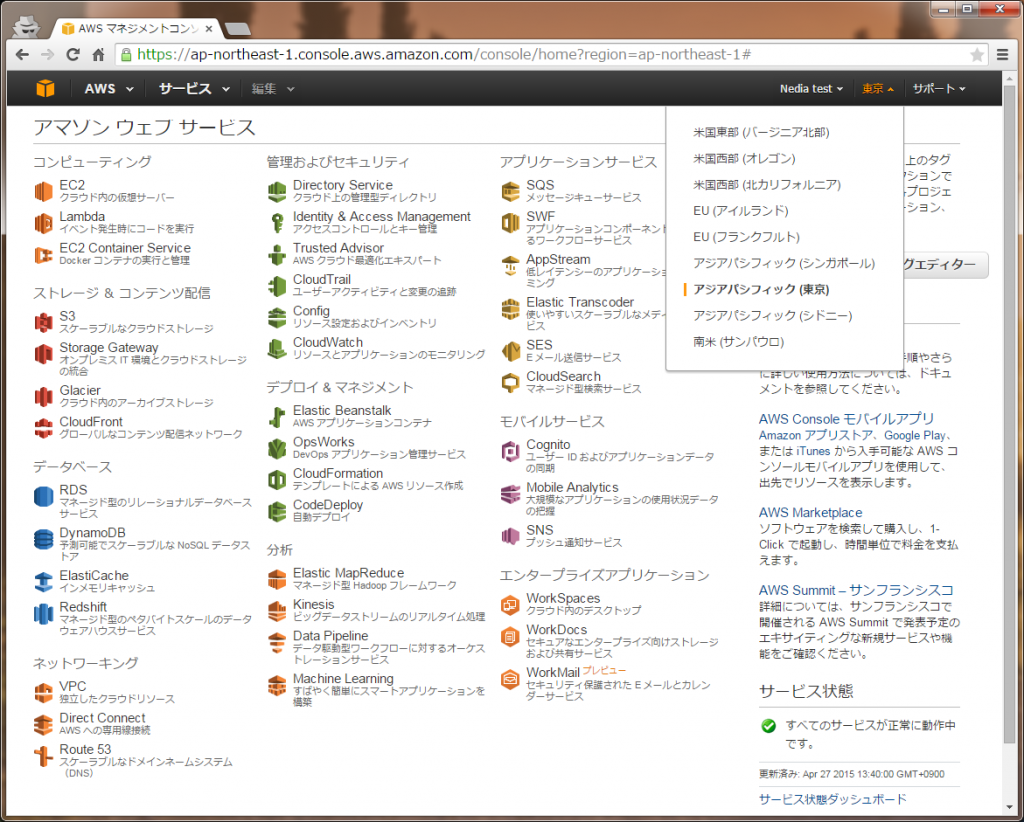Open AWS Console モバイルアプリ link
The image size is (1024, 822).
[846, 419]
